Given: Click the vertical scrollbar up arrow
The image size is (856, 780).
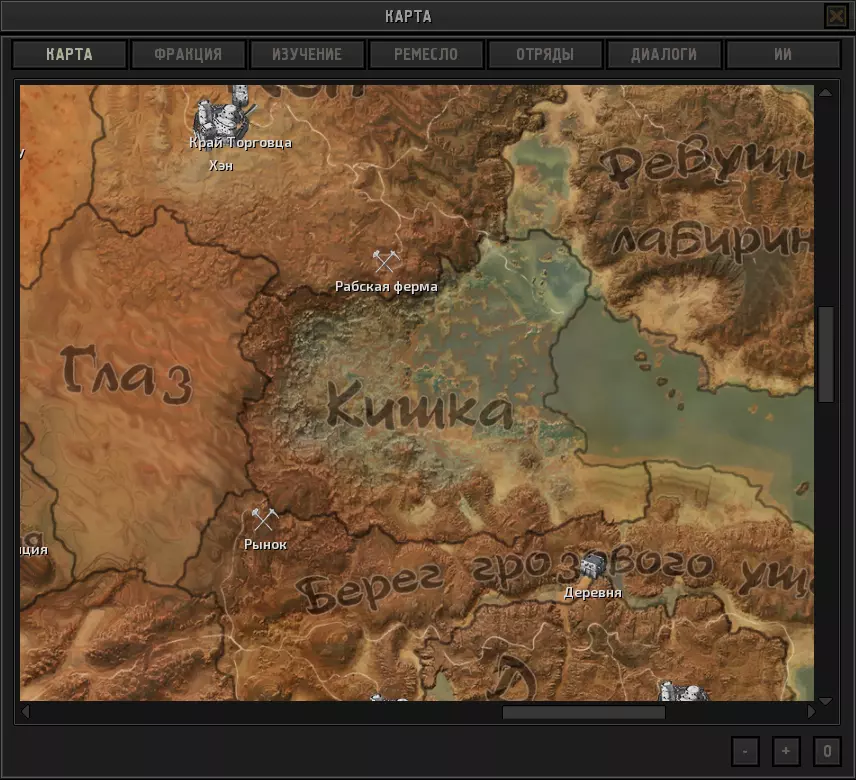Looking at the screenshot, I should point(825,93).
